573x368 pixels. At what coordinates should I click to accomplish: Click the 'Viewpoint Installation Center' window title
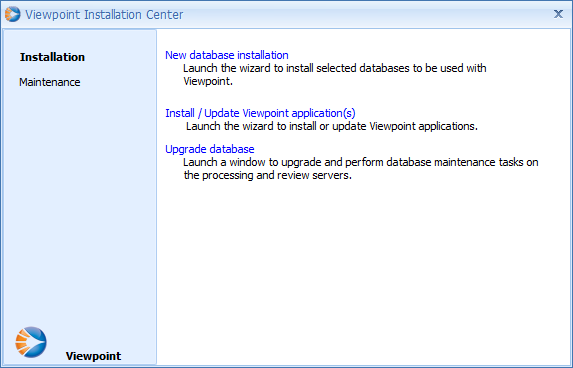(x=104, y=15)
